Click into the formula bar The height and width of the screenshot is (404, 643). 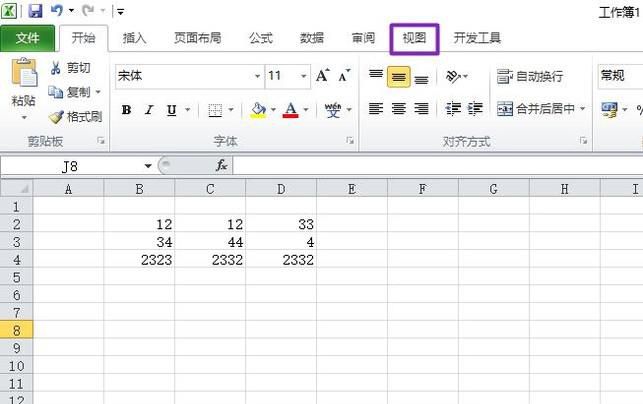[x=438, y=166]
